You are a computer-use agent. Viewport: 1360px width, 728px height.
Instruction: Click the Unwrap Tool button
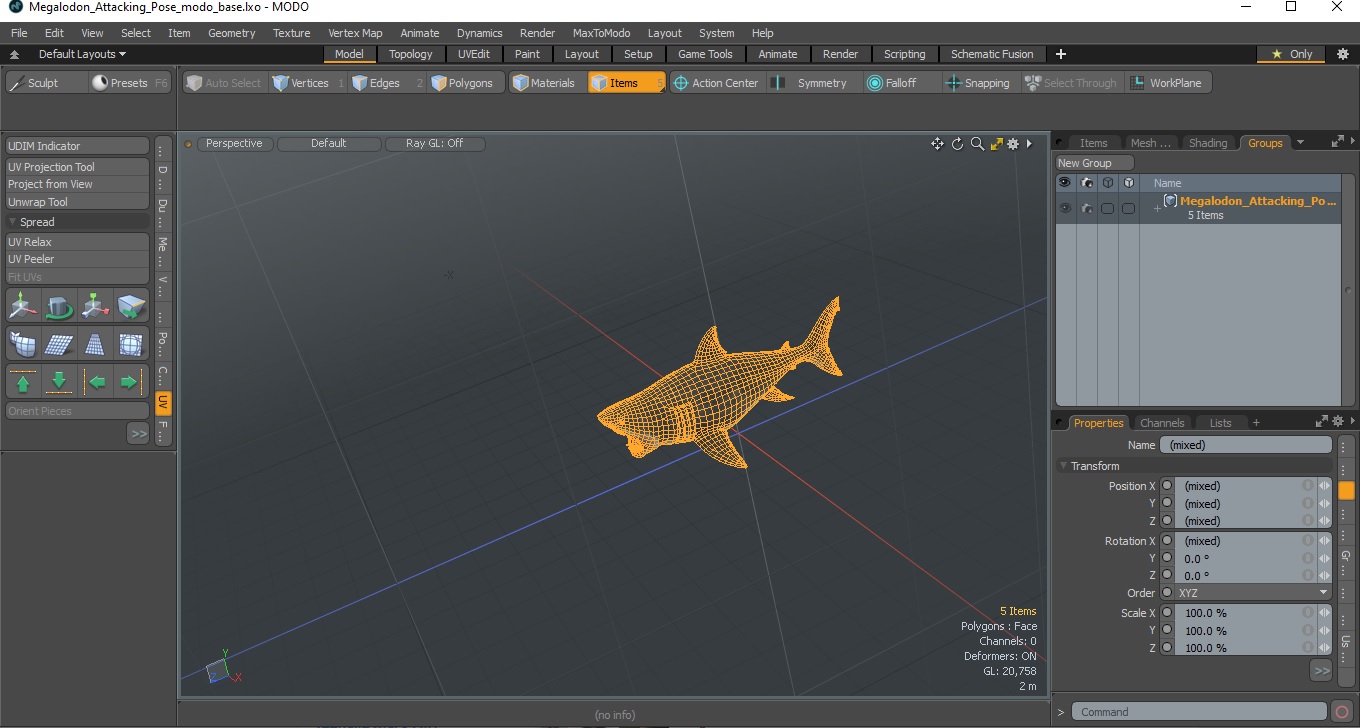(77, 202)
